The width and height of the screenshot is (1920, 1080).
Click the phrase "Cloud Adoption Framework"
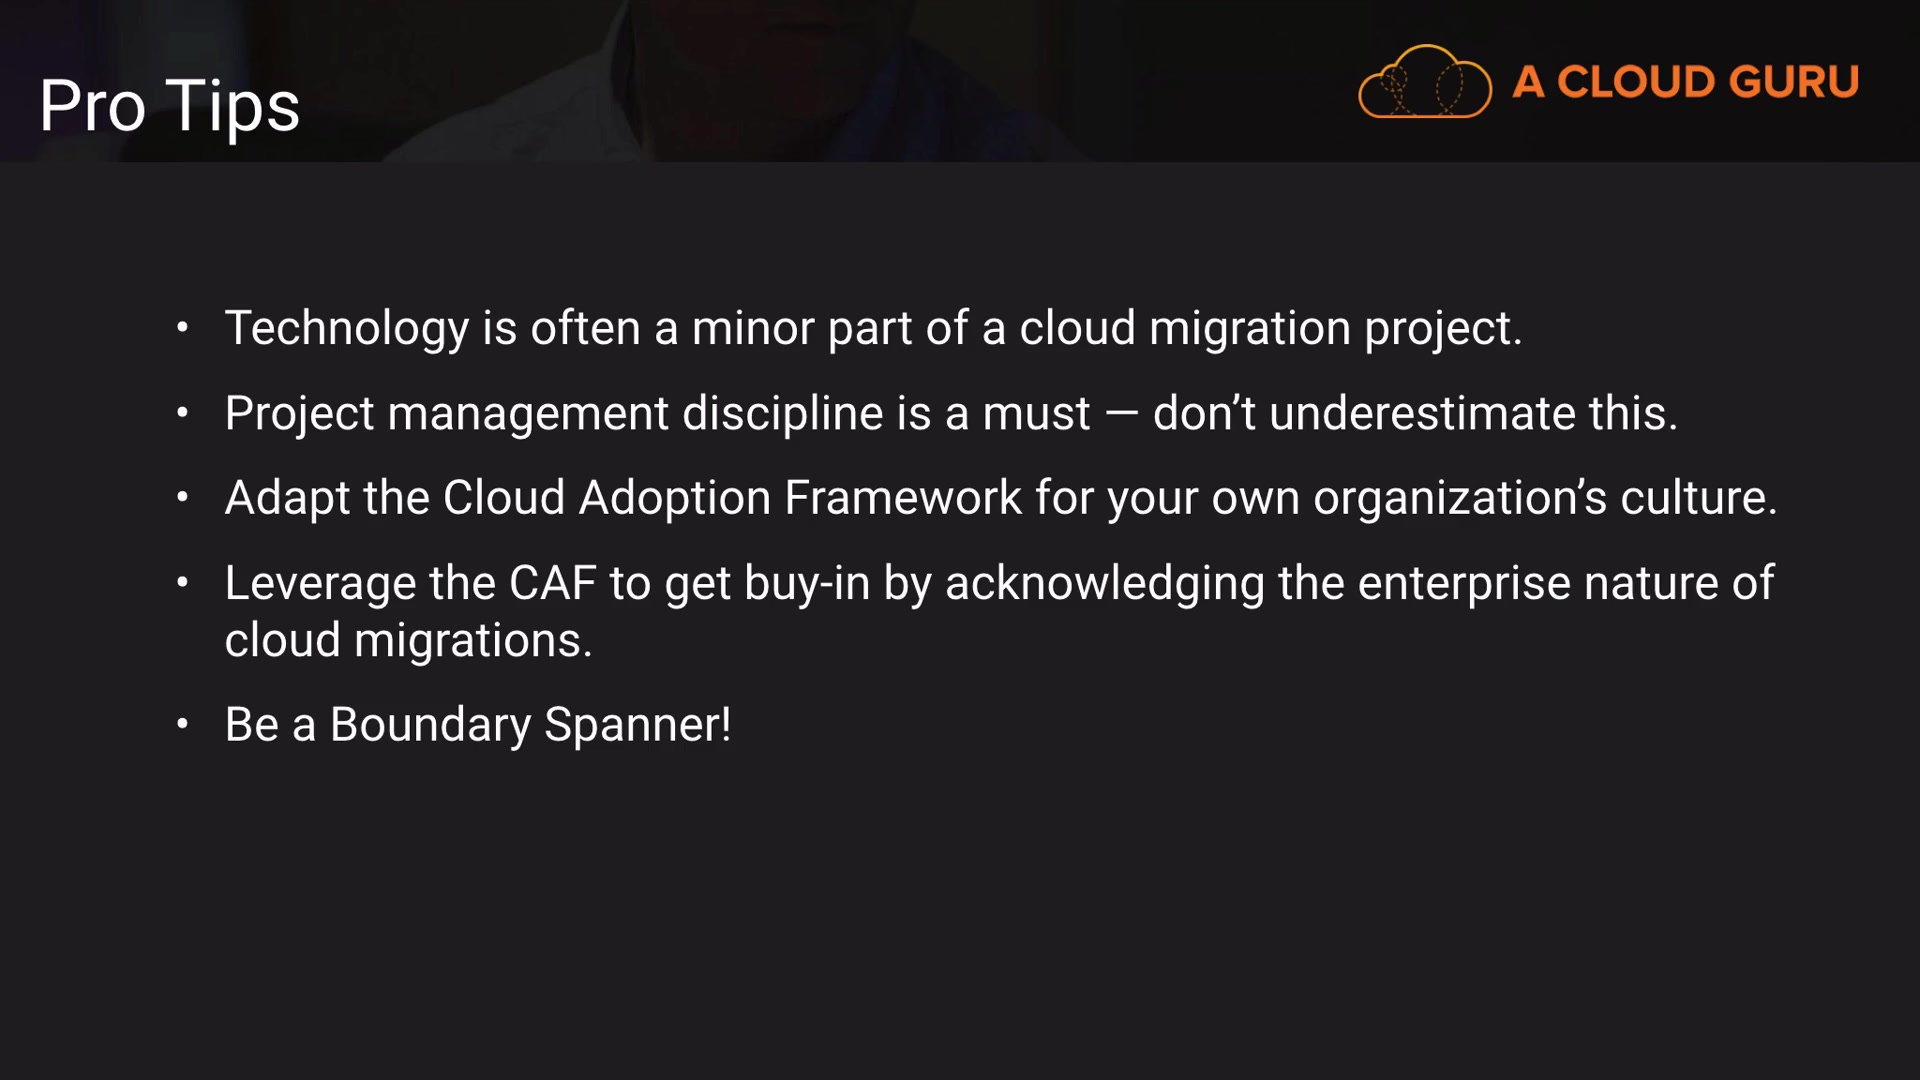click(x=732, y=497)
